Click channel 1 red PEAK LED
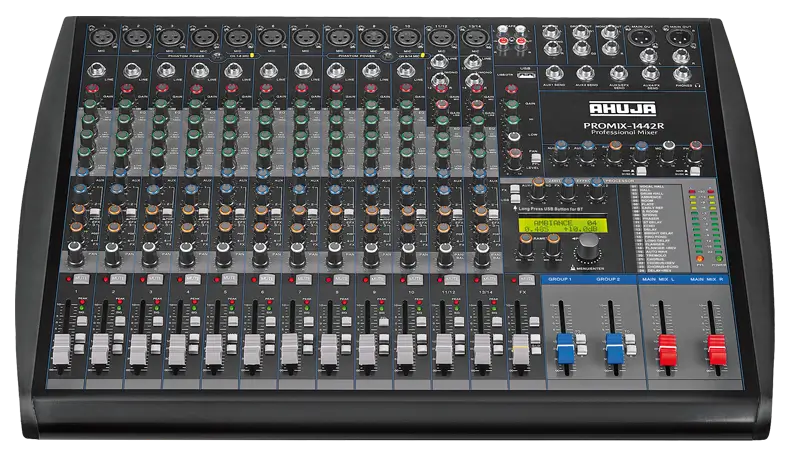 click(82, 303)
